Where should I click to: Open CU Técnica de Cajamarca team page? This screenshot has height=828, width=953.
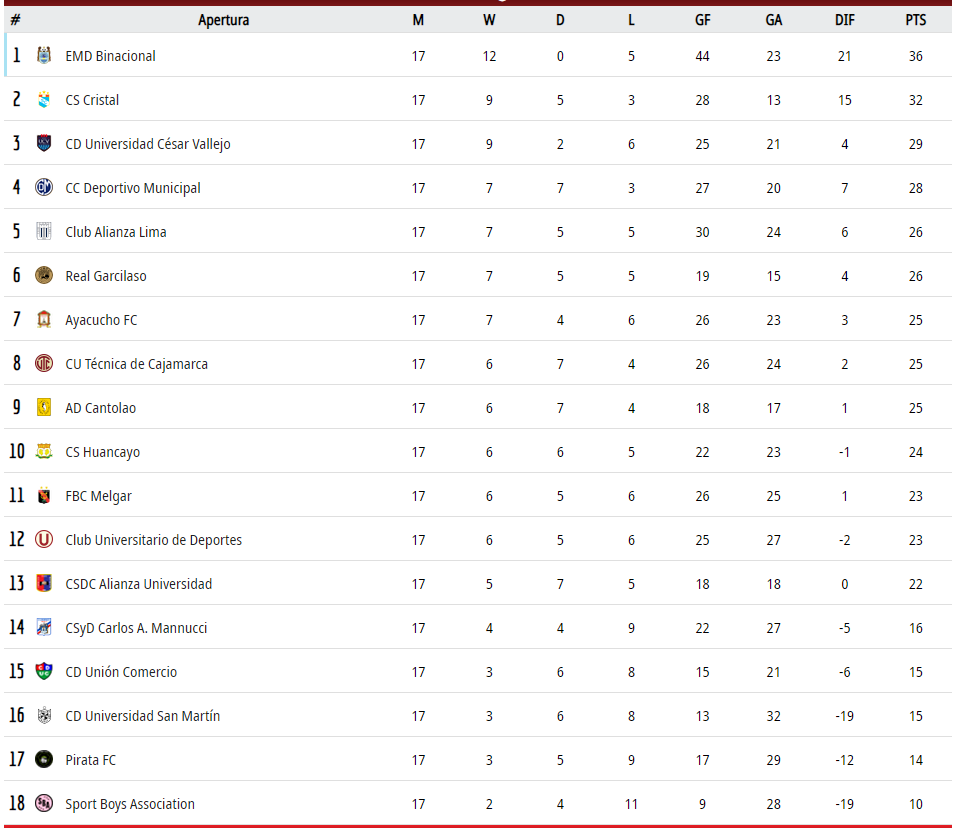click(136, 364)
